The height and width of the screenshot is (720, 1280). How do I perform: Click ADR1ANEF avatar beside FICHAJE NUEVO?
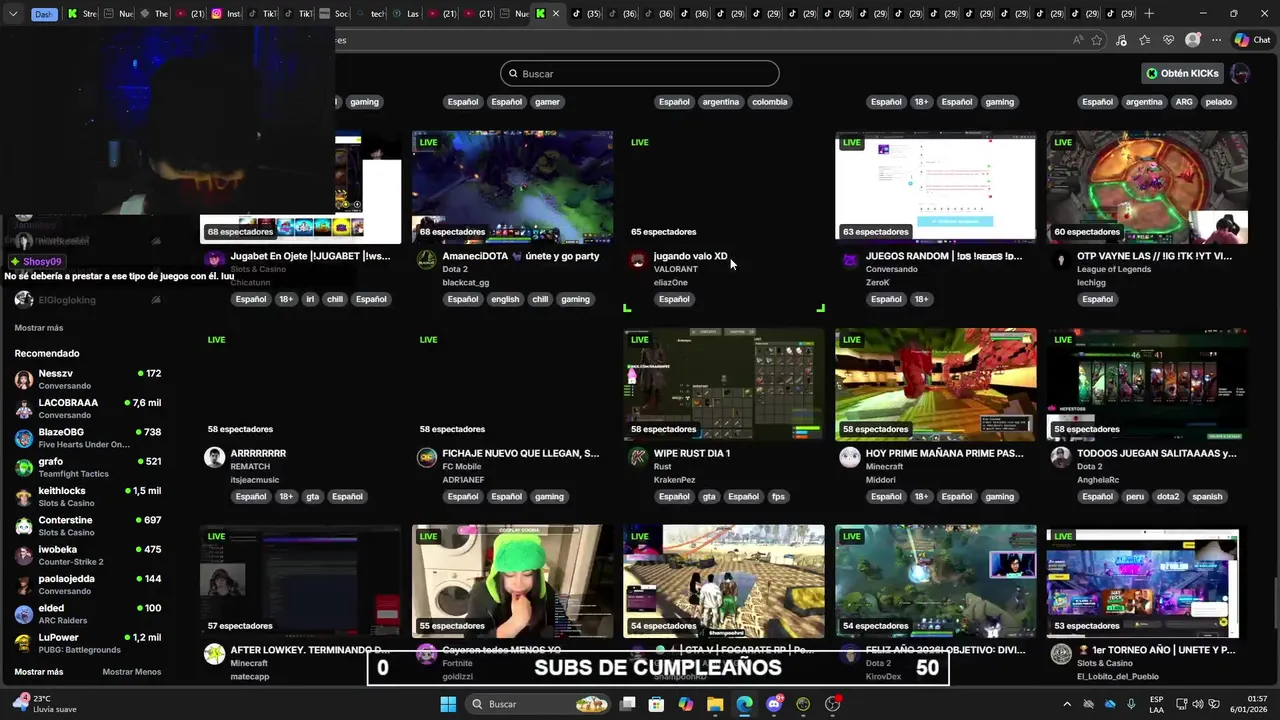pos(427,457)
